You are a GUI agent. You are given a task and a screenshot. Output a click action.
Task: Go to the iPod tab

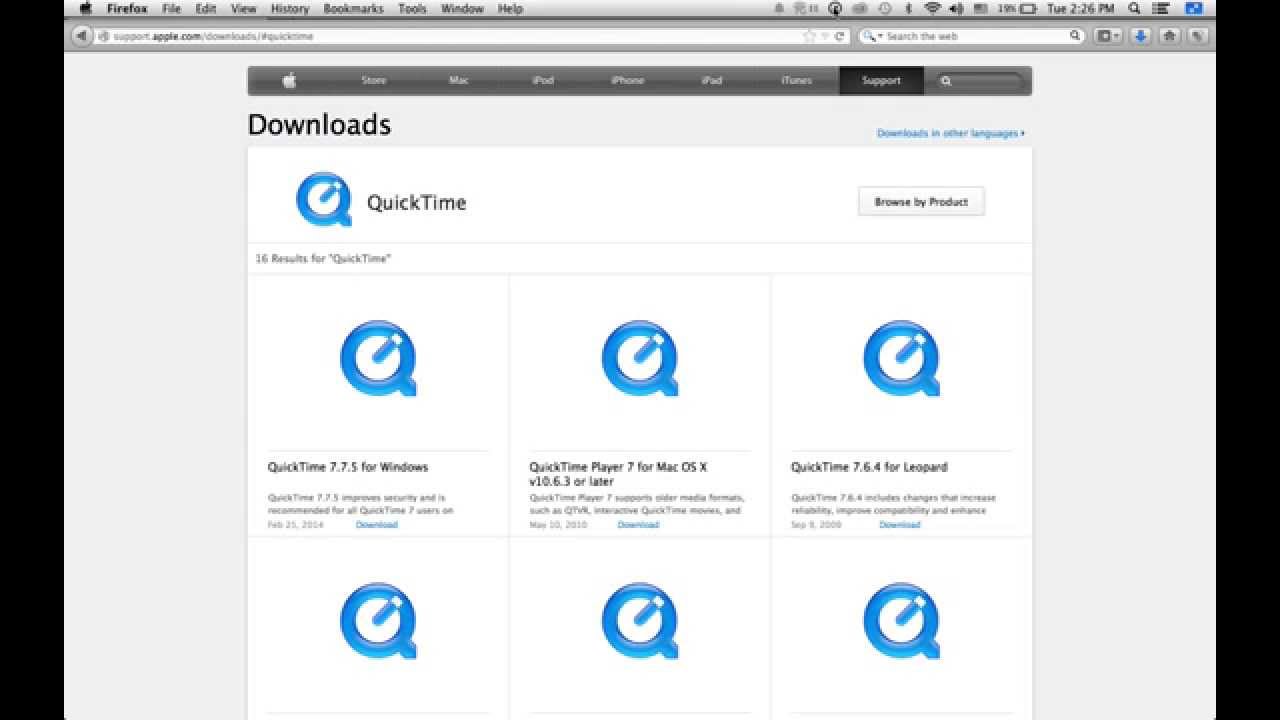tap(543, 81)
